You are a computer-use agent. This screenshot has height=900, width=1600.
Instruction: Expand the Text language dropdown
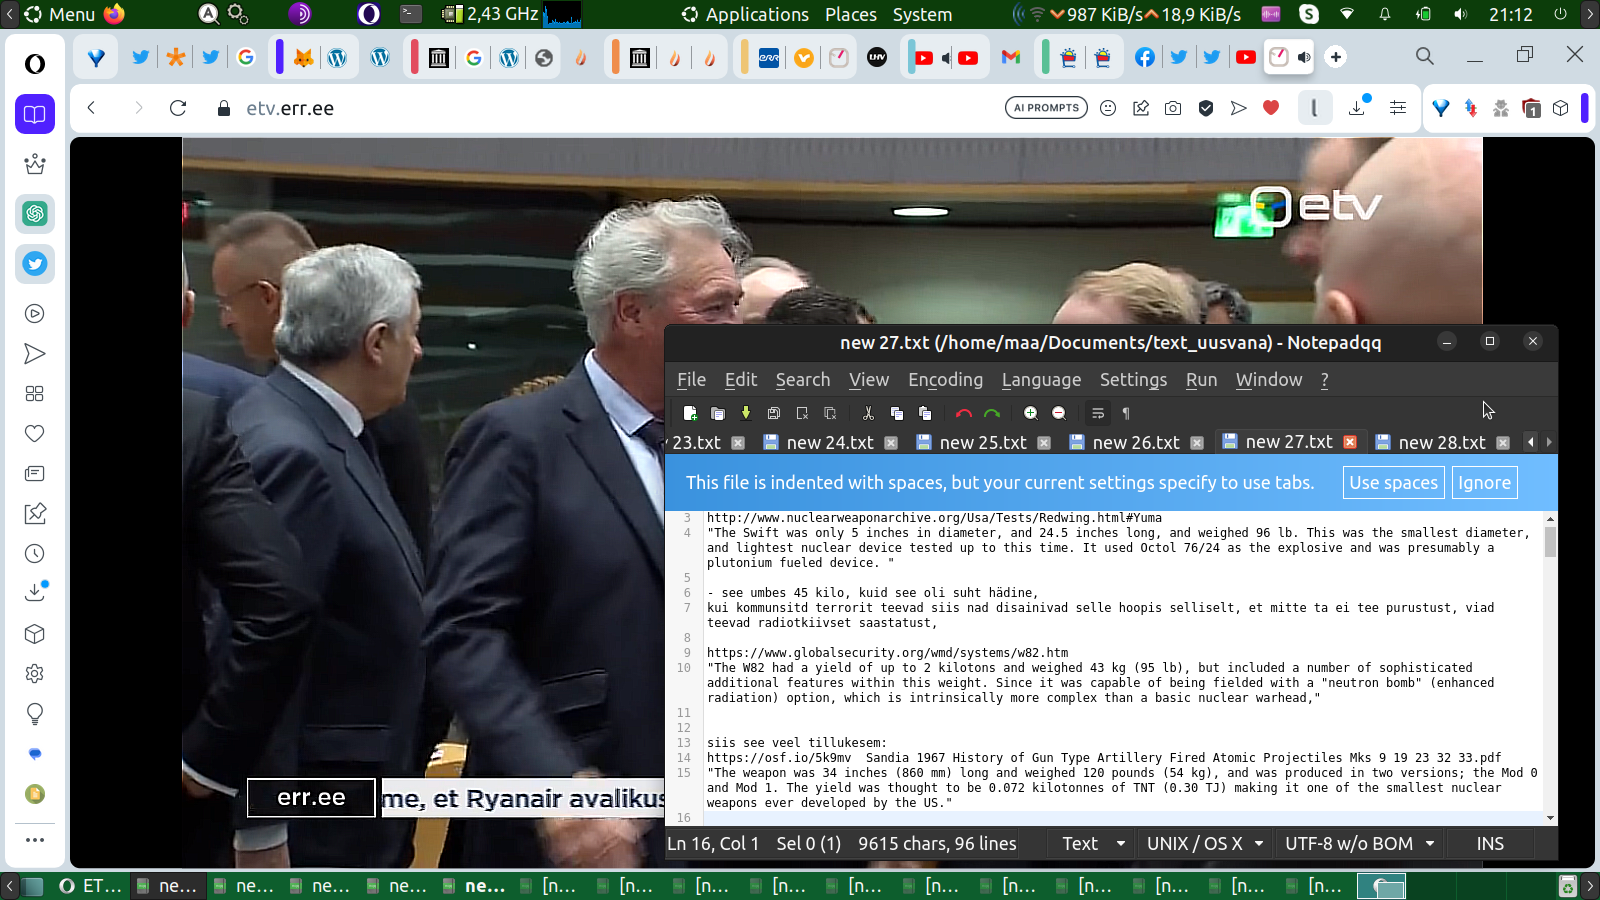pyautogui.click(x=1093, y=844)
